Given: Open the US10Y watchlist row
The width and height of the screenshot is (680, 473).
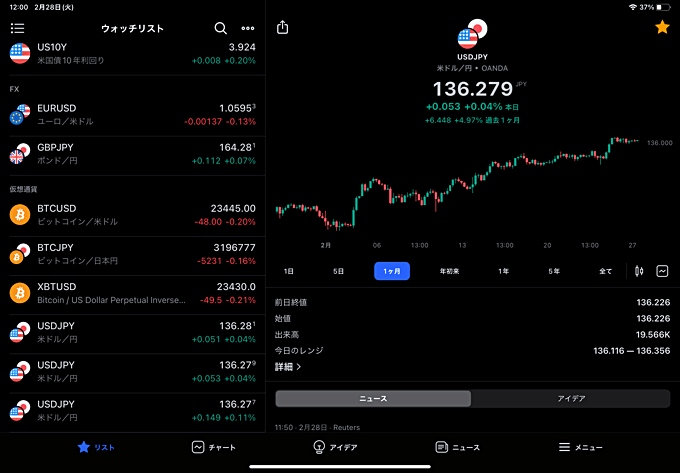Looking at the screenshot, I should point(133,54).
